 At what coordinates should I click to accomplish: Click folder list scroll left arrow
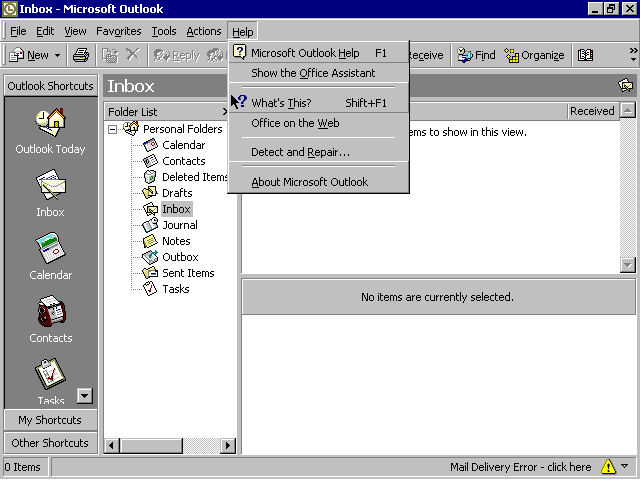pos(112,445)
